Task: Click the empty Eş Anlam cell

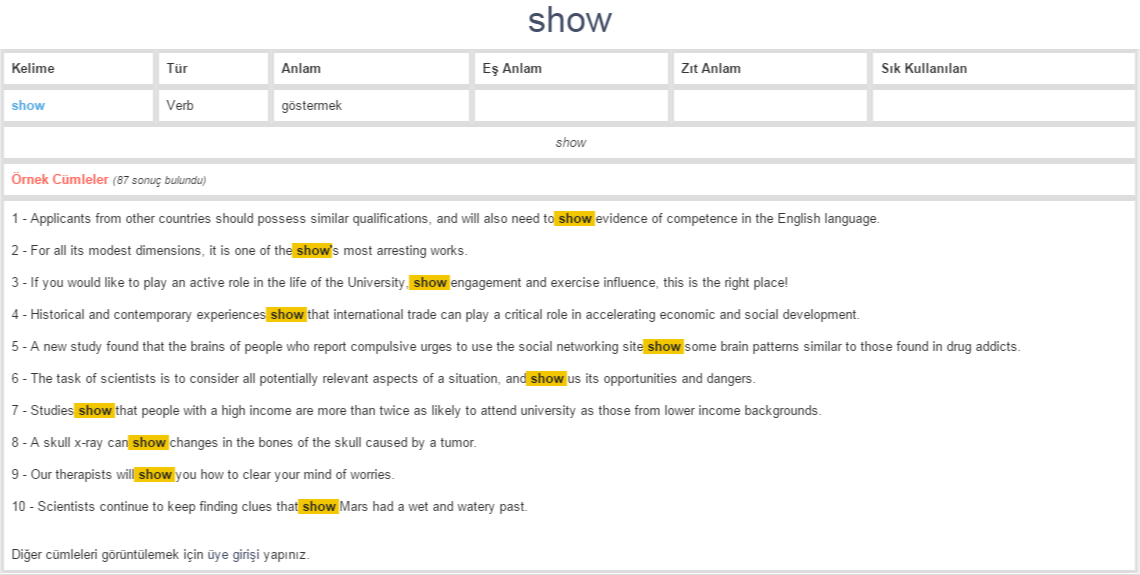Action: point(571,106)
